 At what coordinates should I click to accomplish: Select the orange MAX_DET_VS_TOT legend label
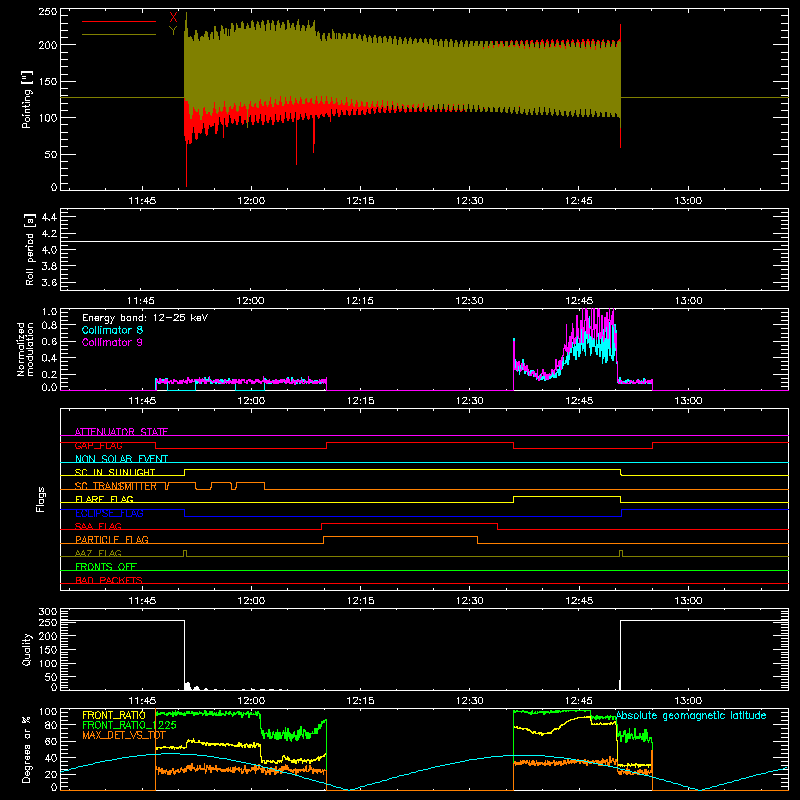click(124, 735)
